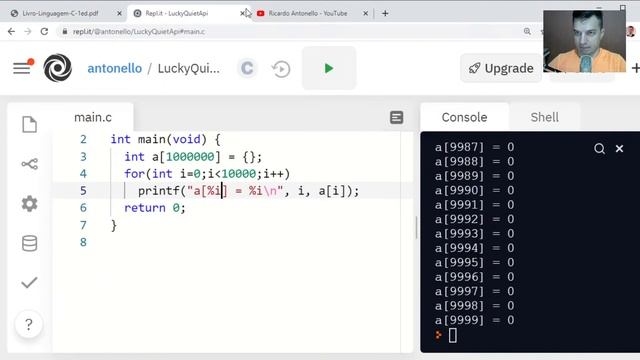
Task: Click console output "a[9993] = 0"
Action: point(474,233)
